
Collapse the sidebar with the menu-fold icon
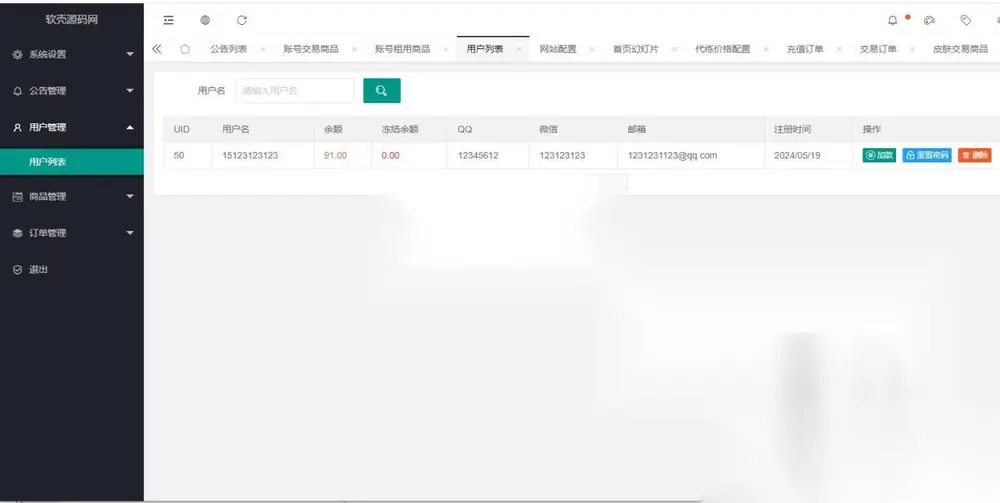coord(168,20)
